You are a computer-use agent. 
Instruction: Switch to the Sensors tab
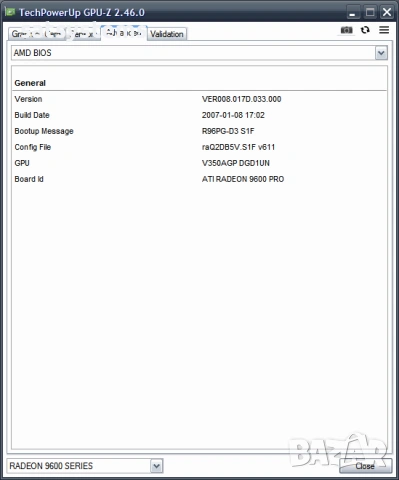point(83,34)
